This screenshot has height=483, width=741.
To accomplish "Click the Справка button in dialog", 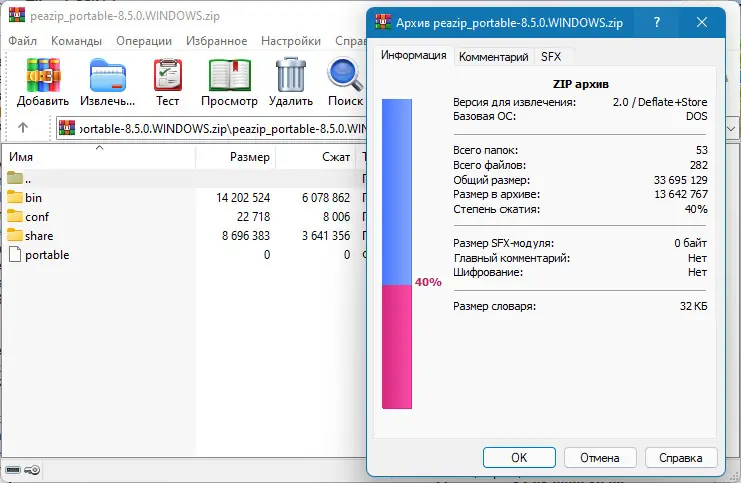I will coord(681,457).
